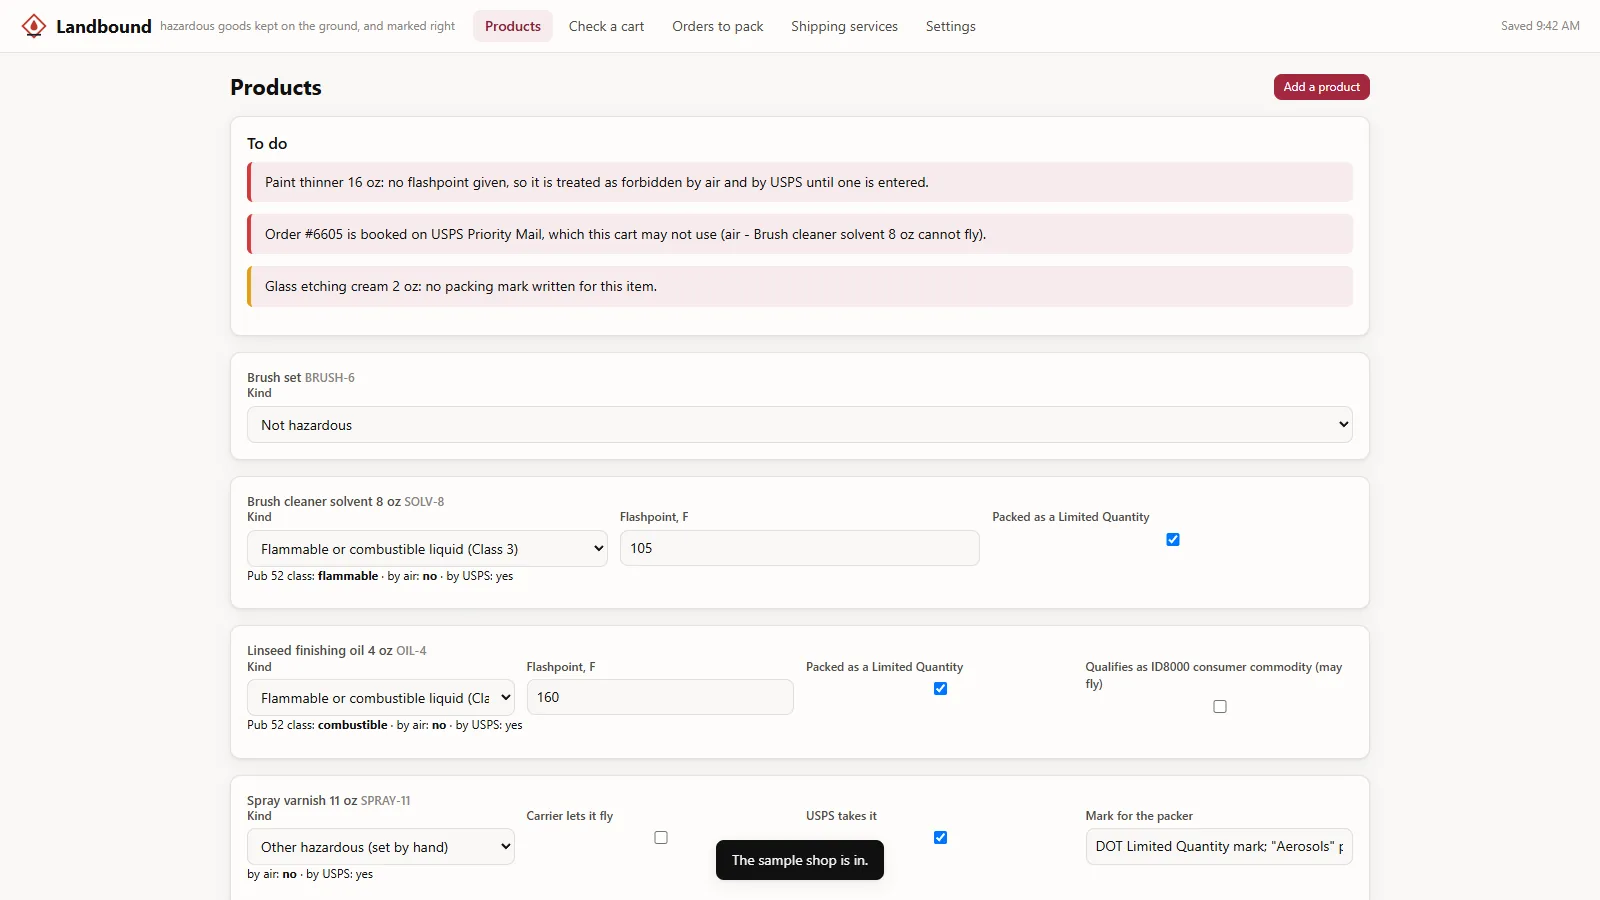Select the Order #6605 USPS warning

pos(800,234)
